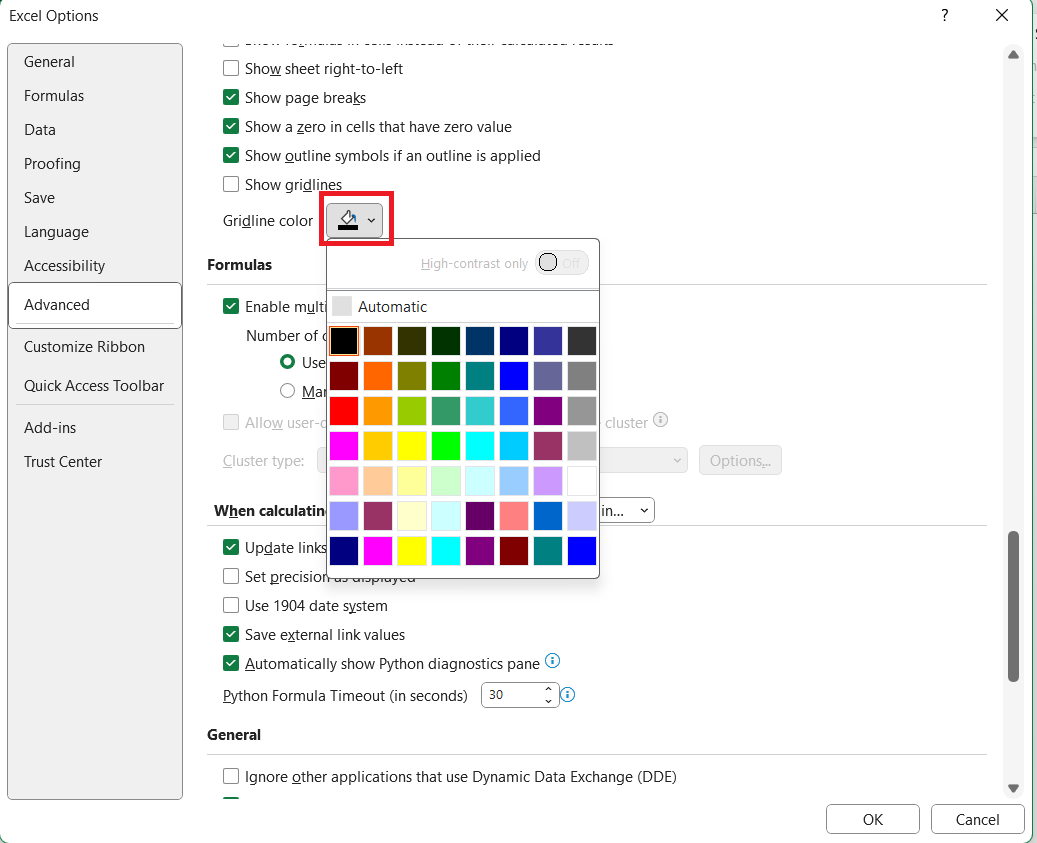This screenshot has width=1037, height=843.
Task: Choose the Automatic gridline color
Action: [463, 306]
